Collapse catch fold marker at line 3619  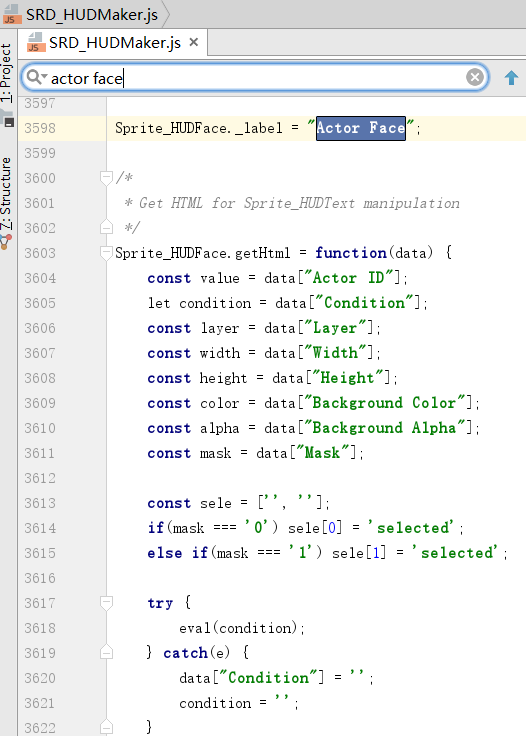coord(107,652)
